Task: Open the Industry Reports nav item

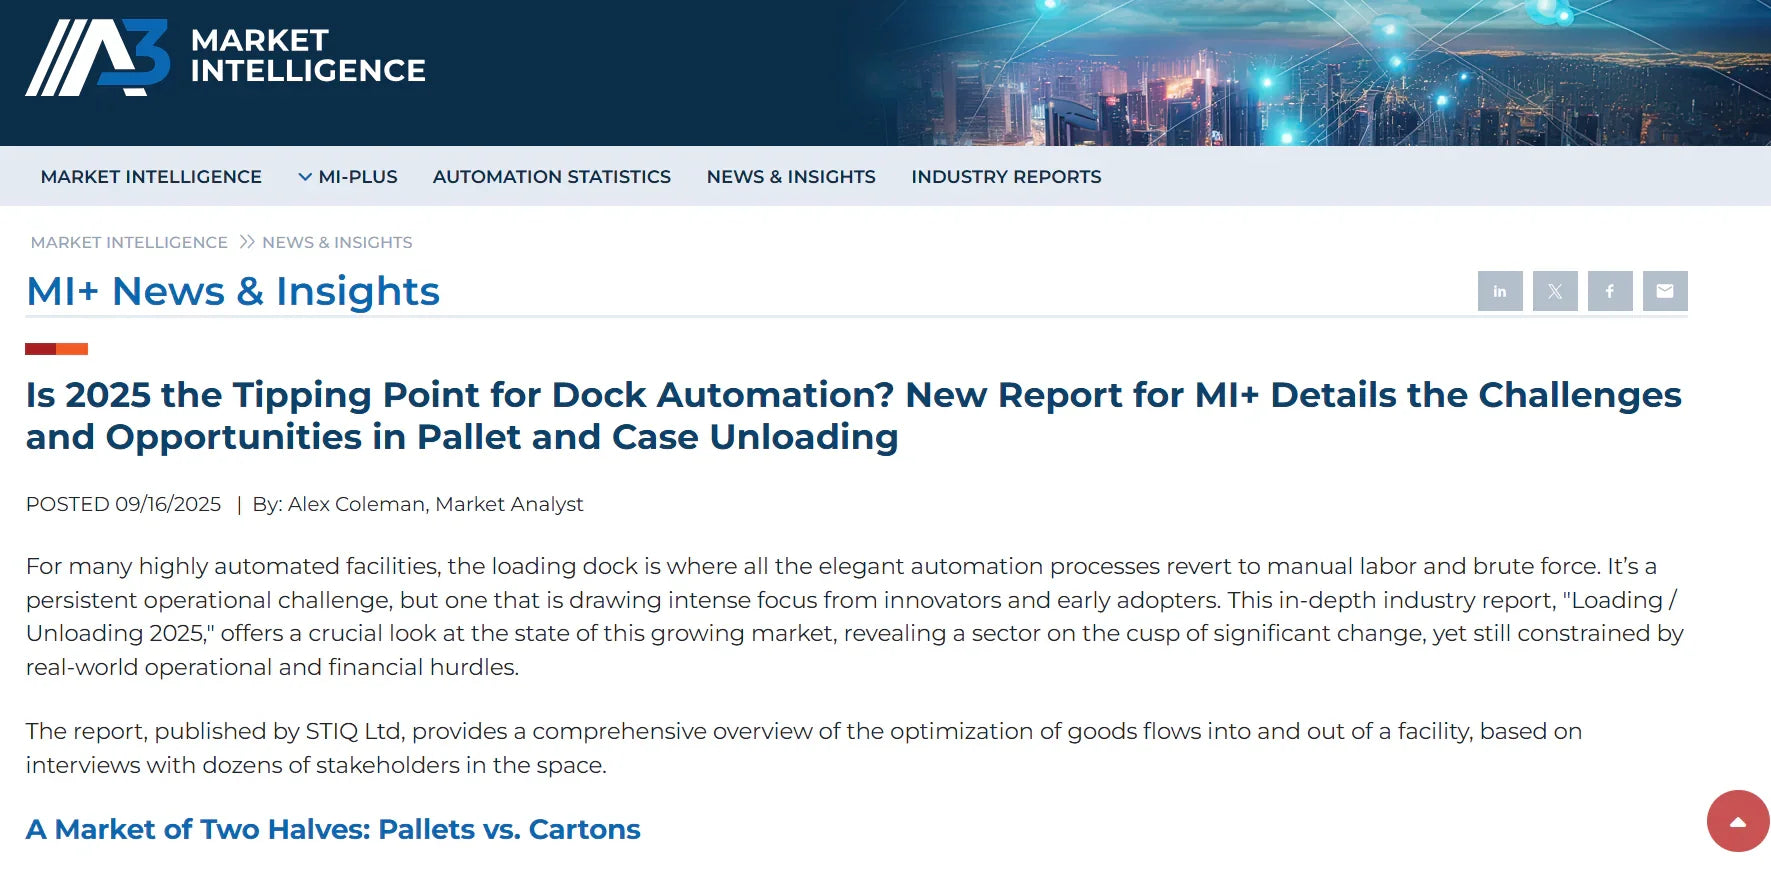Action: click(x=1005, y=177)
